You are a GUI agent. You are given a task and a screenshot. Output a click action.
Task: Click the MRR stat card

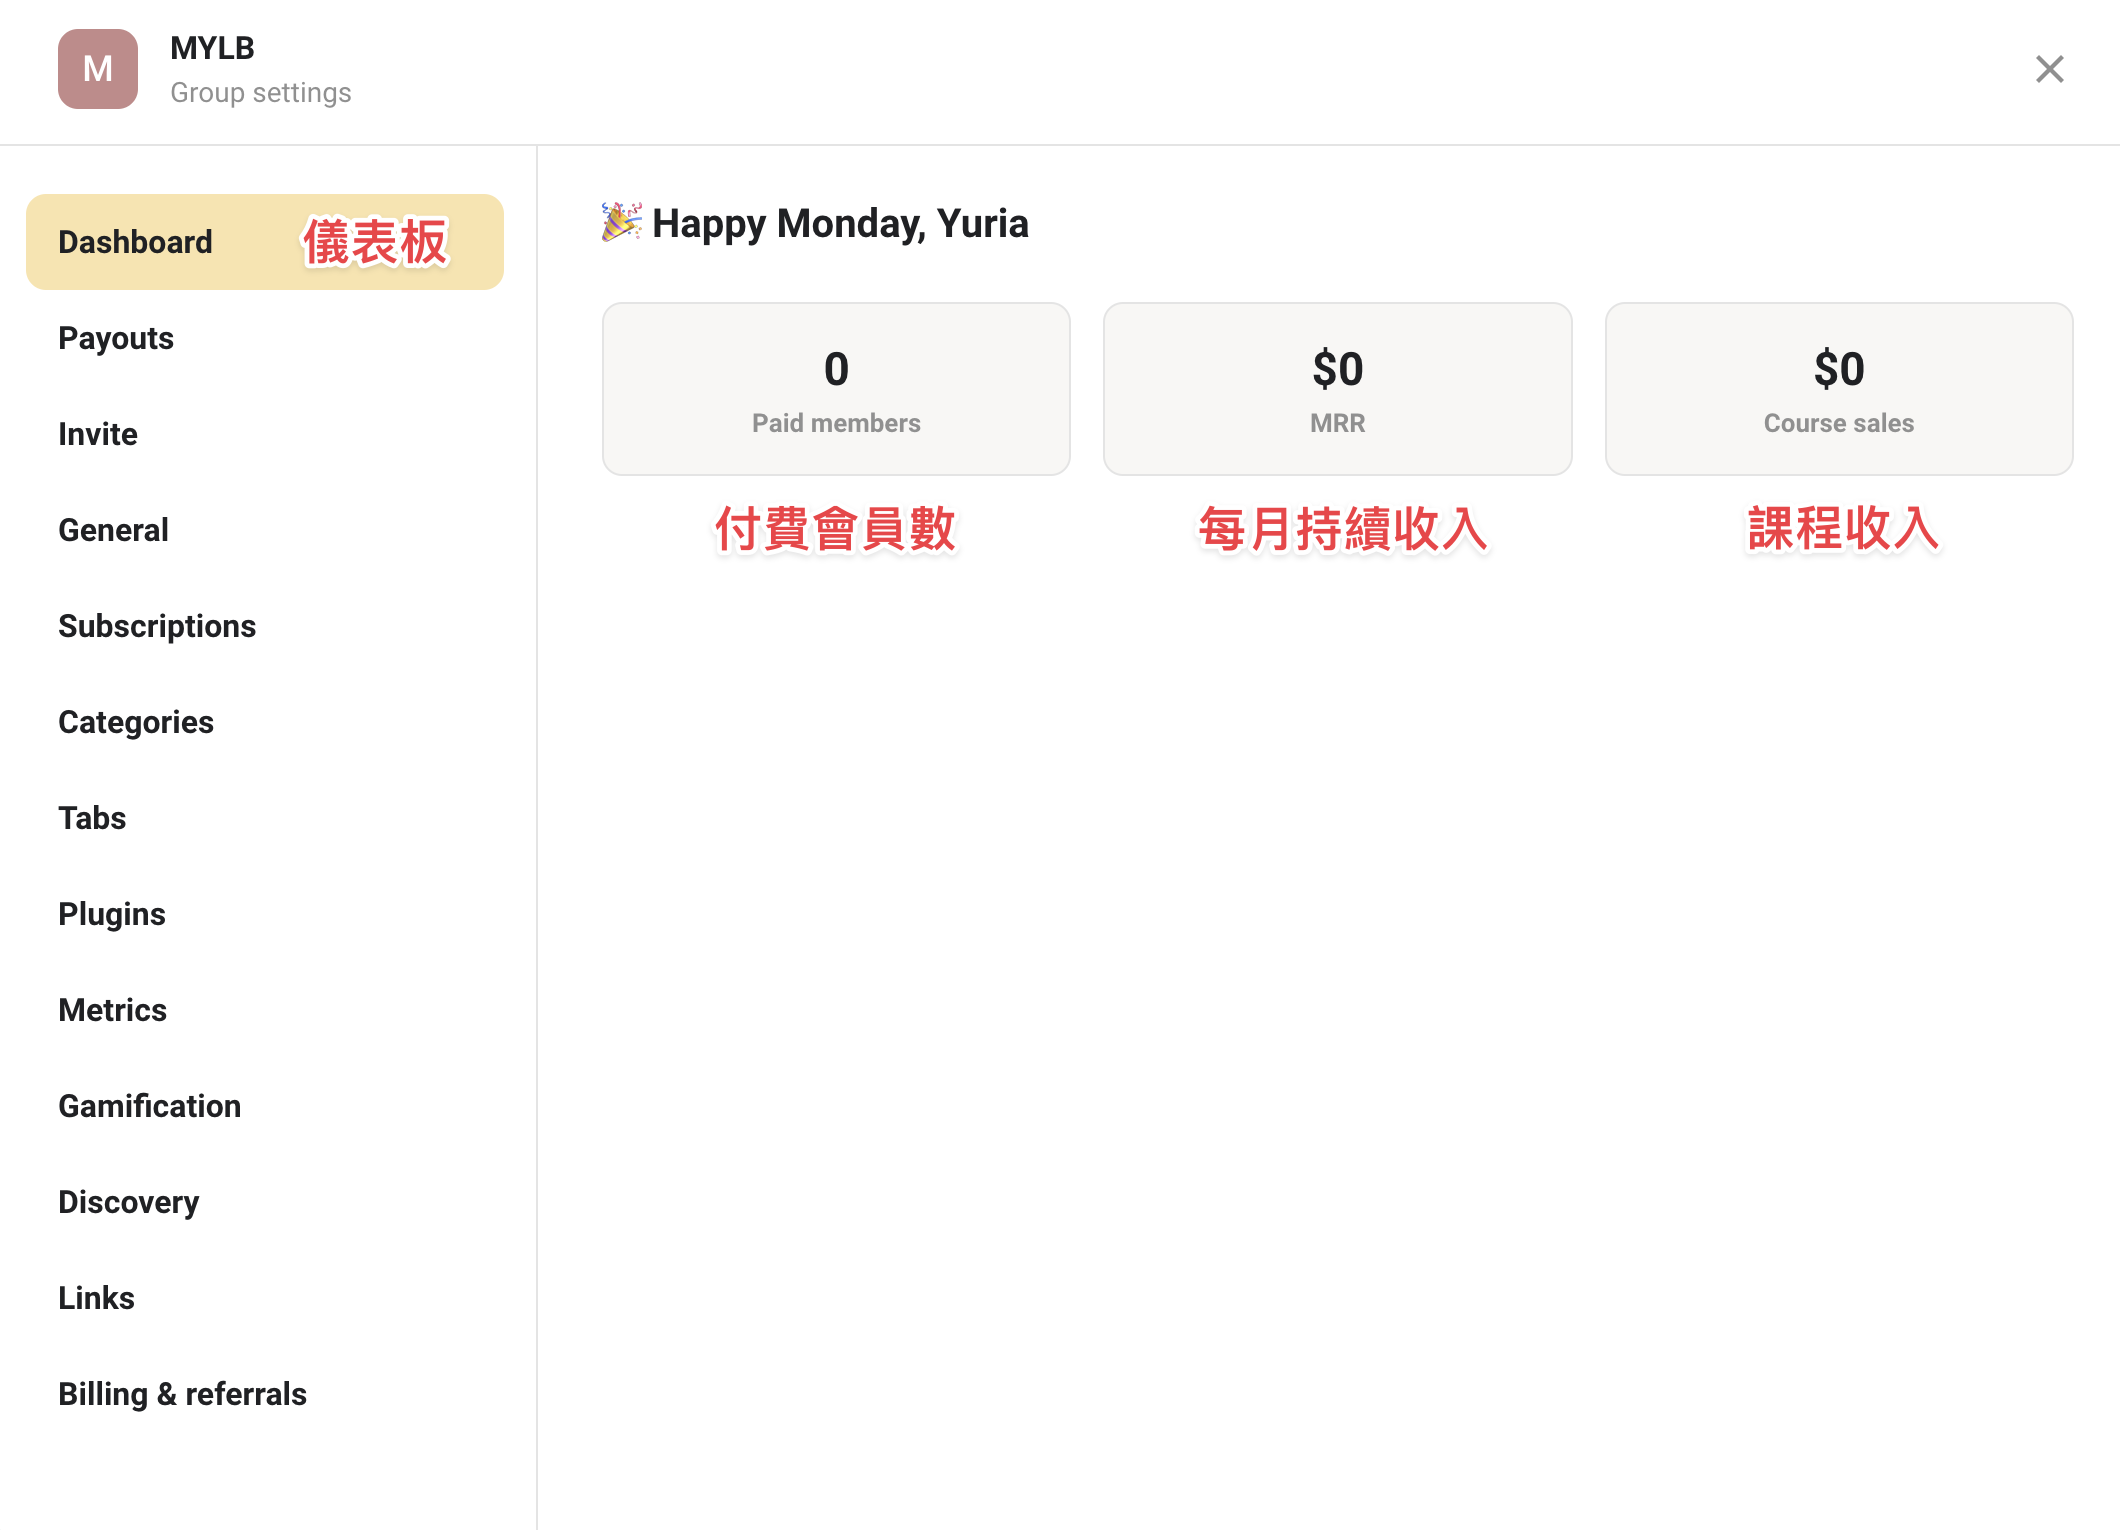[x=1338, y=389]
